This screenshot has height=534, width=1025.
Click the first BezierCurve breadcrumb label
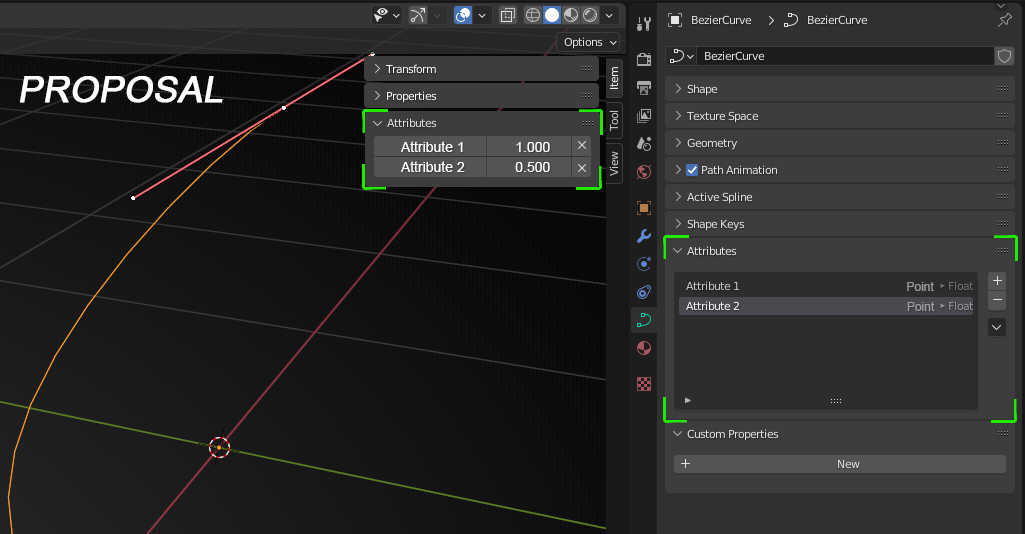point(721,20)
